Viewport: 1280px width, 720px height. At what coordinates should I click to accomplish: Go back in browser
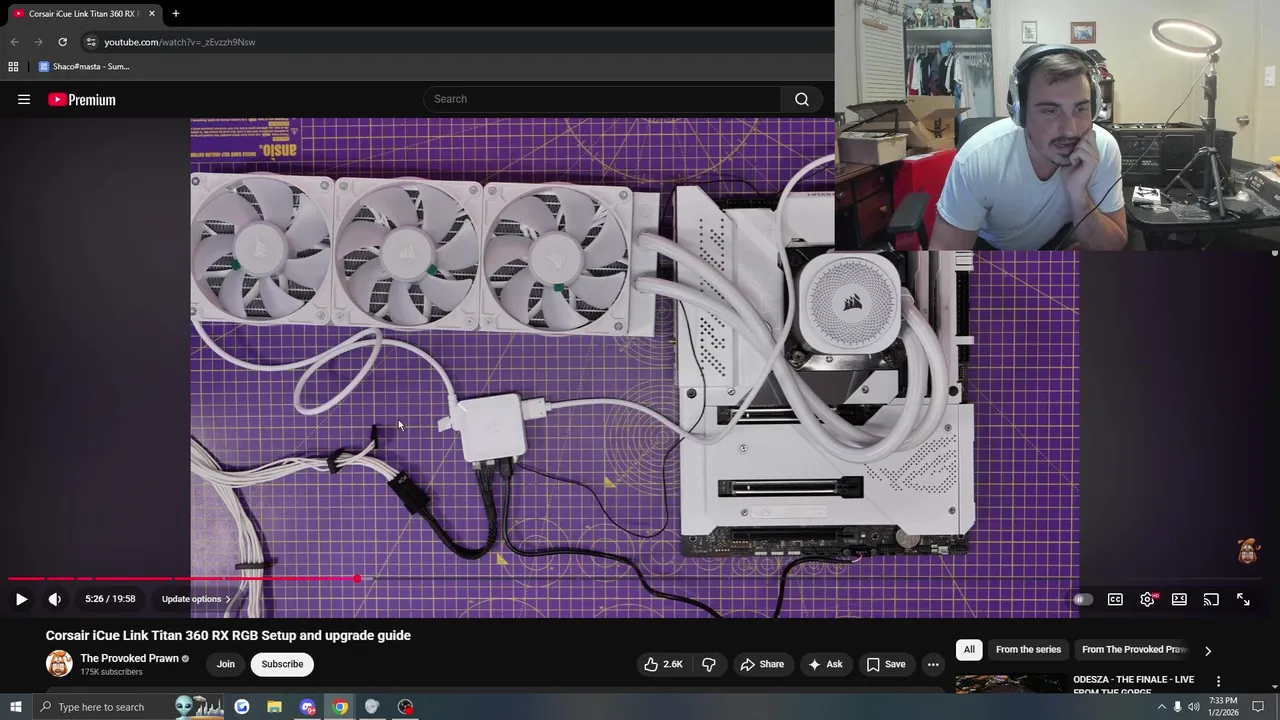[14, 42]
